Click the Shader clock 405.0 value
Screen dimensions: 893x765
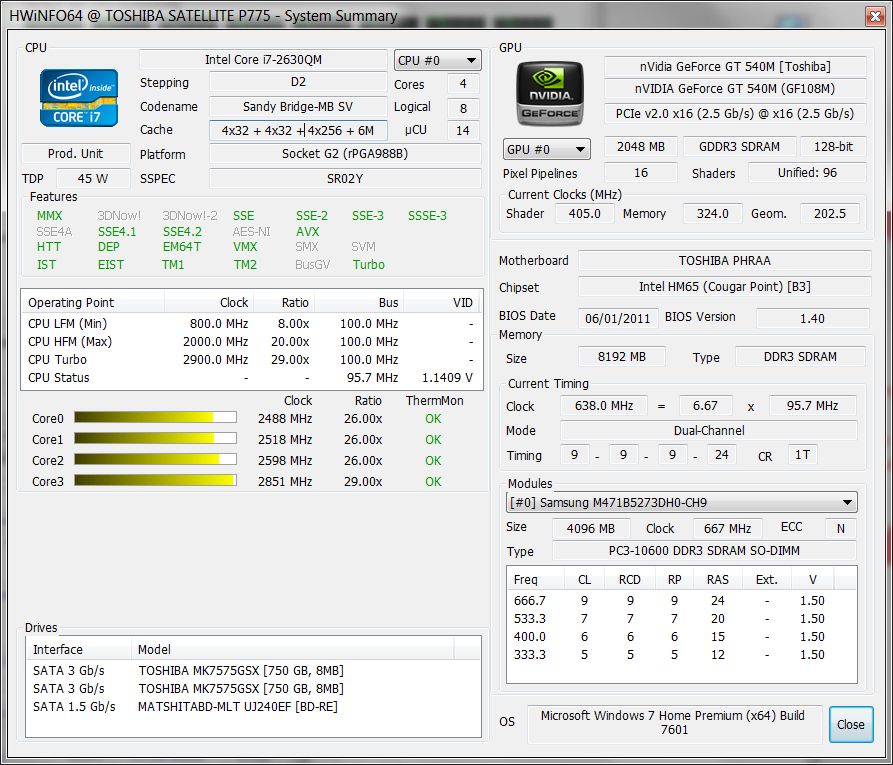584,214
